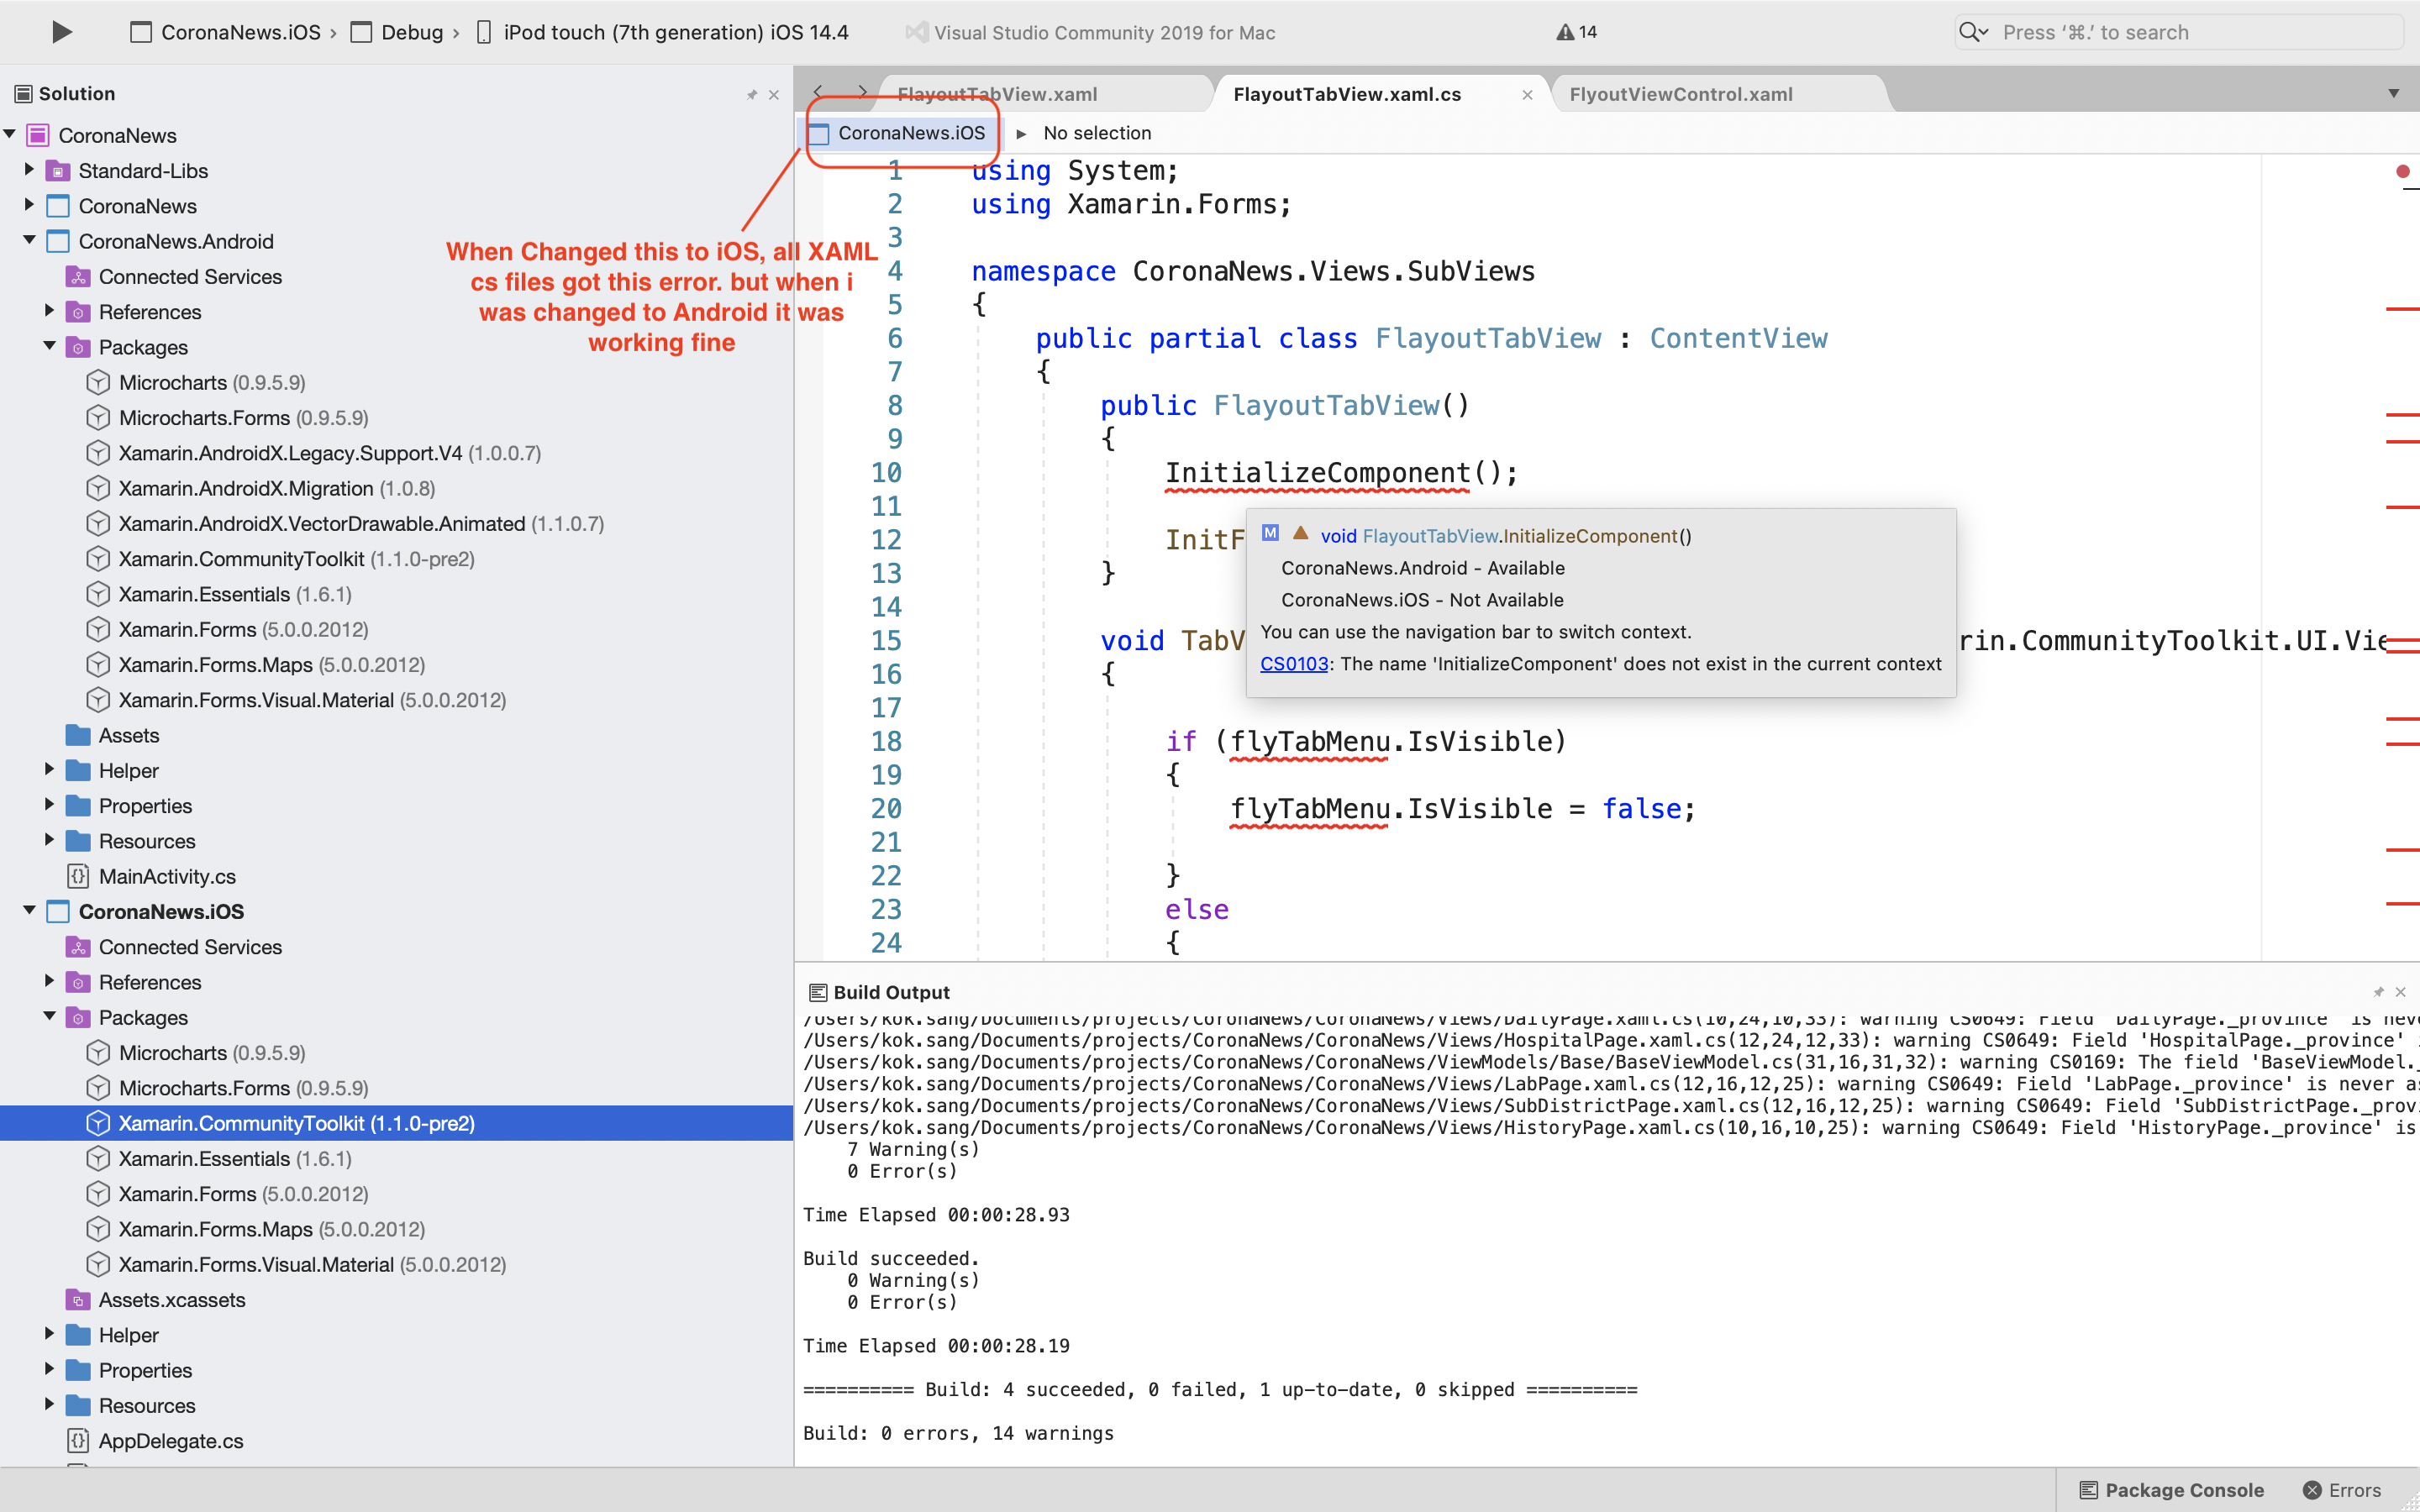Expand References under CoronaNews.Android
Screen dimensions: 2420x1512
47,311
